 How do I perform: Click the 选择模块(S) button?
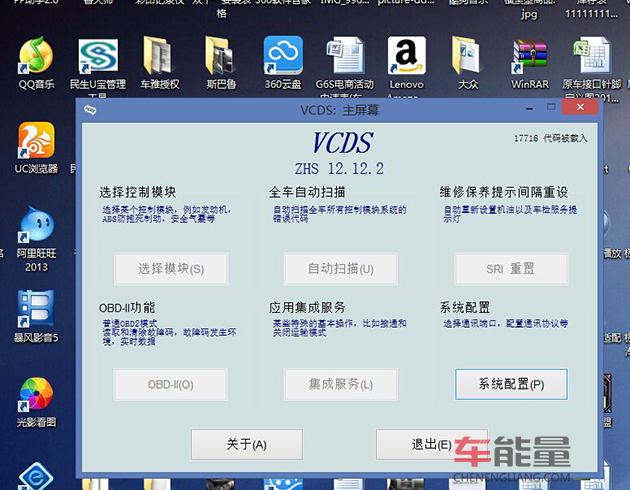pos(171,269)
